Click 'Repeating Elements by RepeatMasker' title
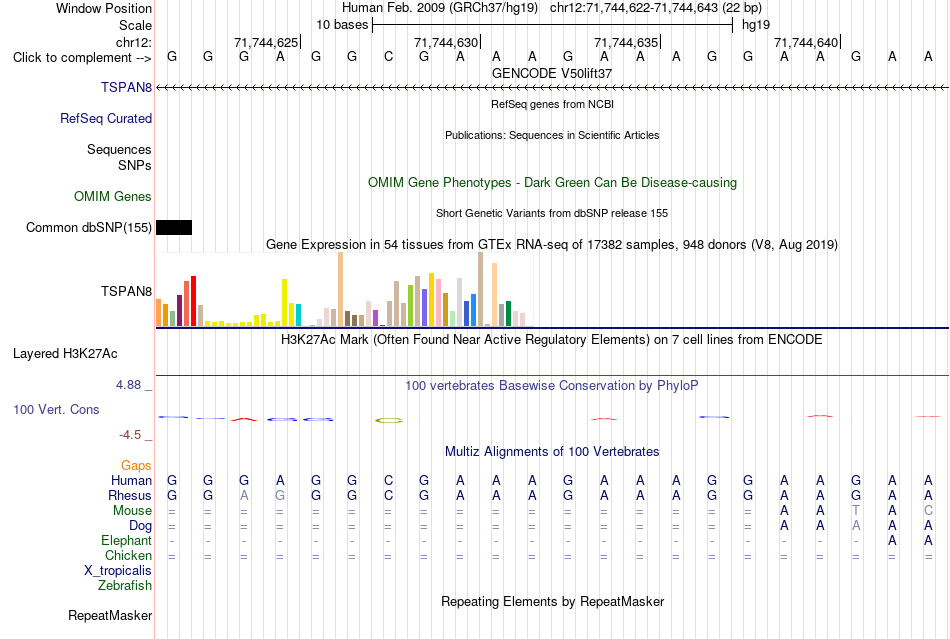Viewport: 950px width, 639px height. click(x=552, y=601)
